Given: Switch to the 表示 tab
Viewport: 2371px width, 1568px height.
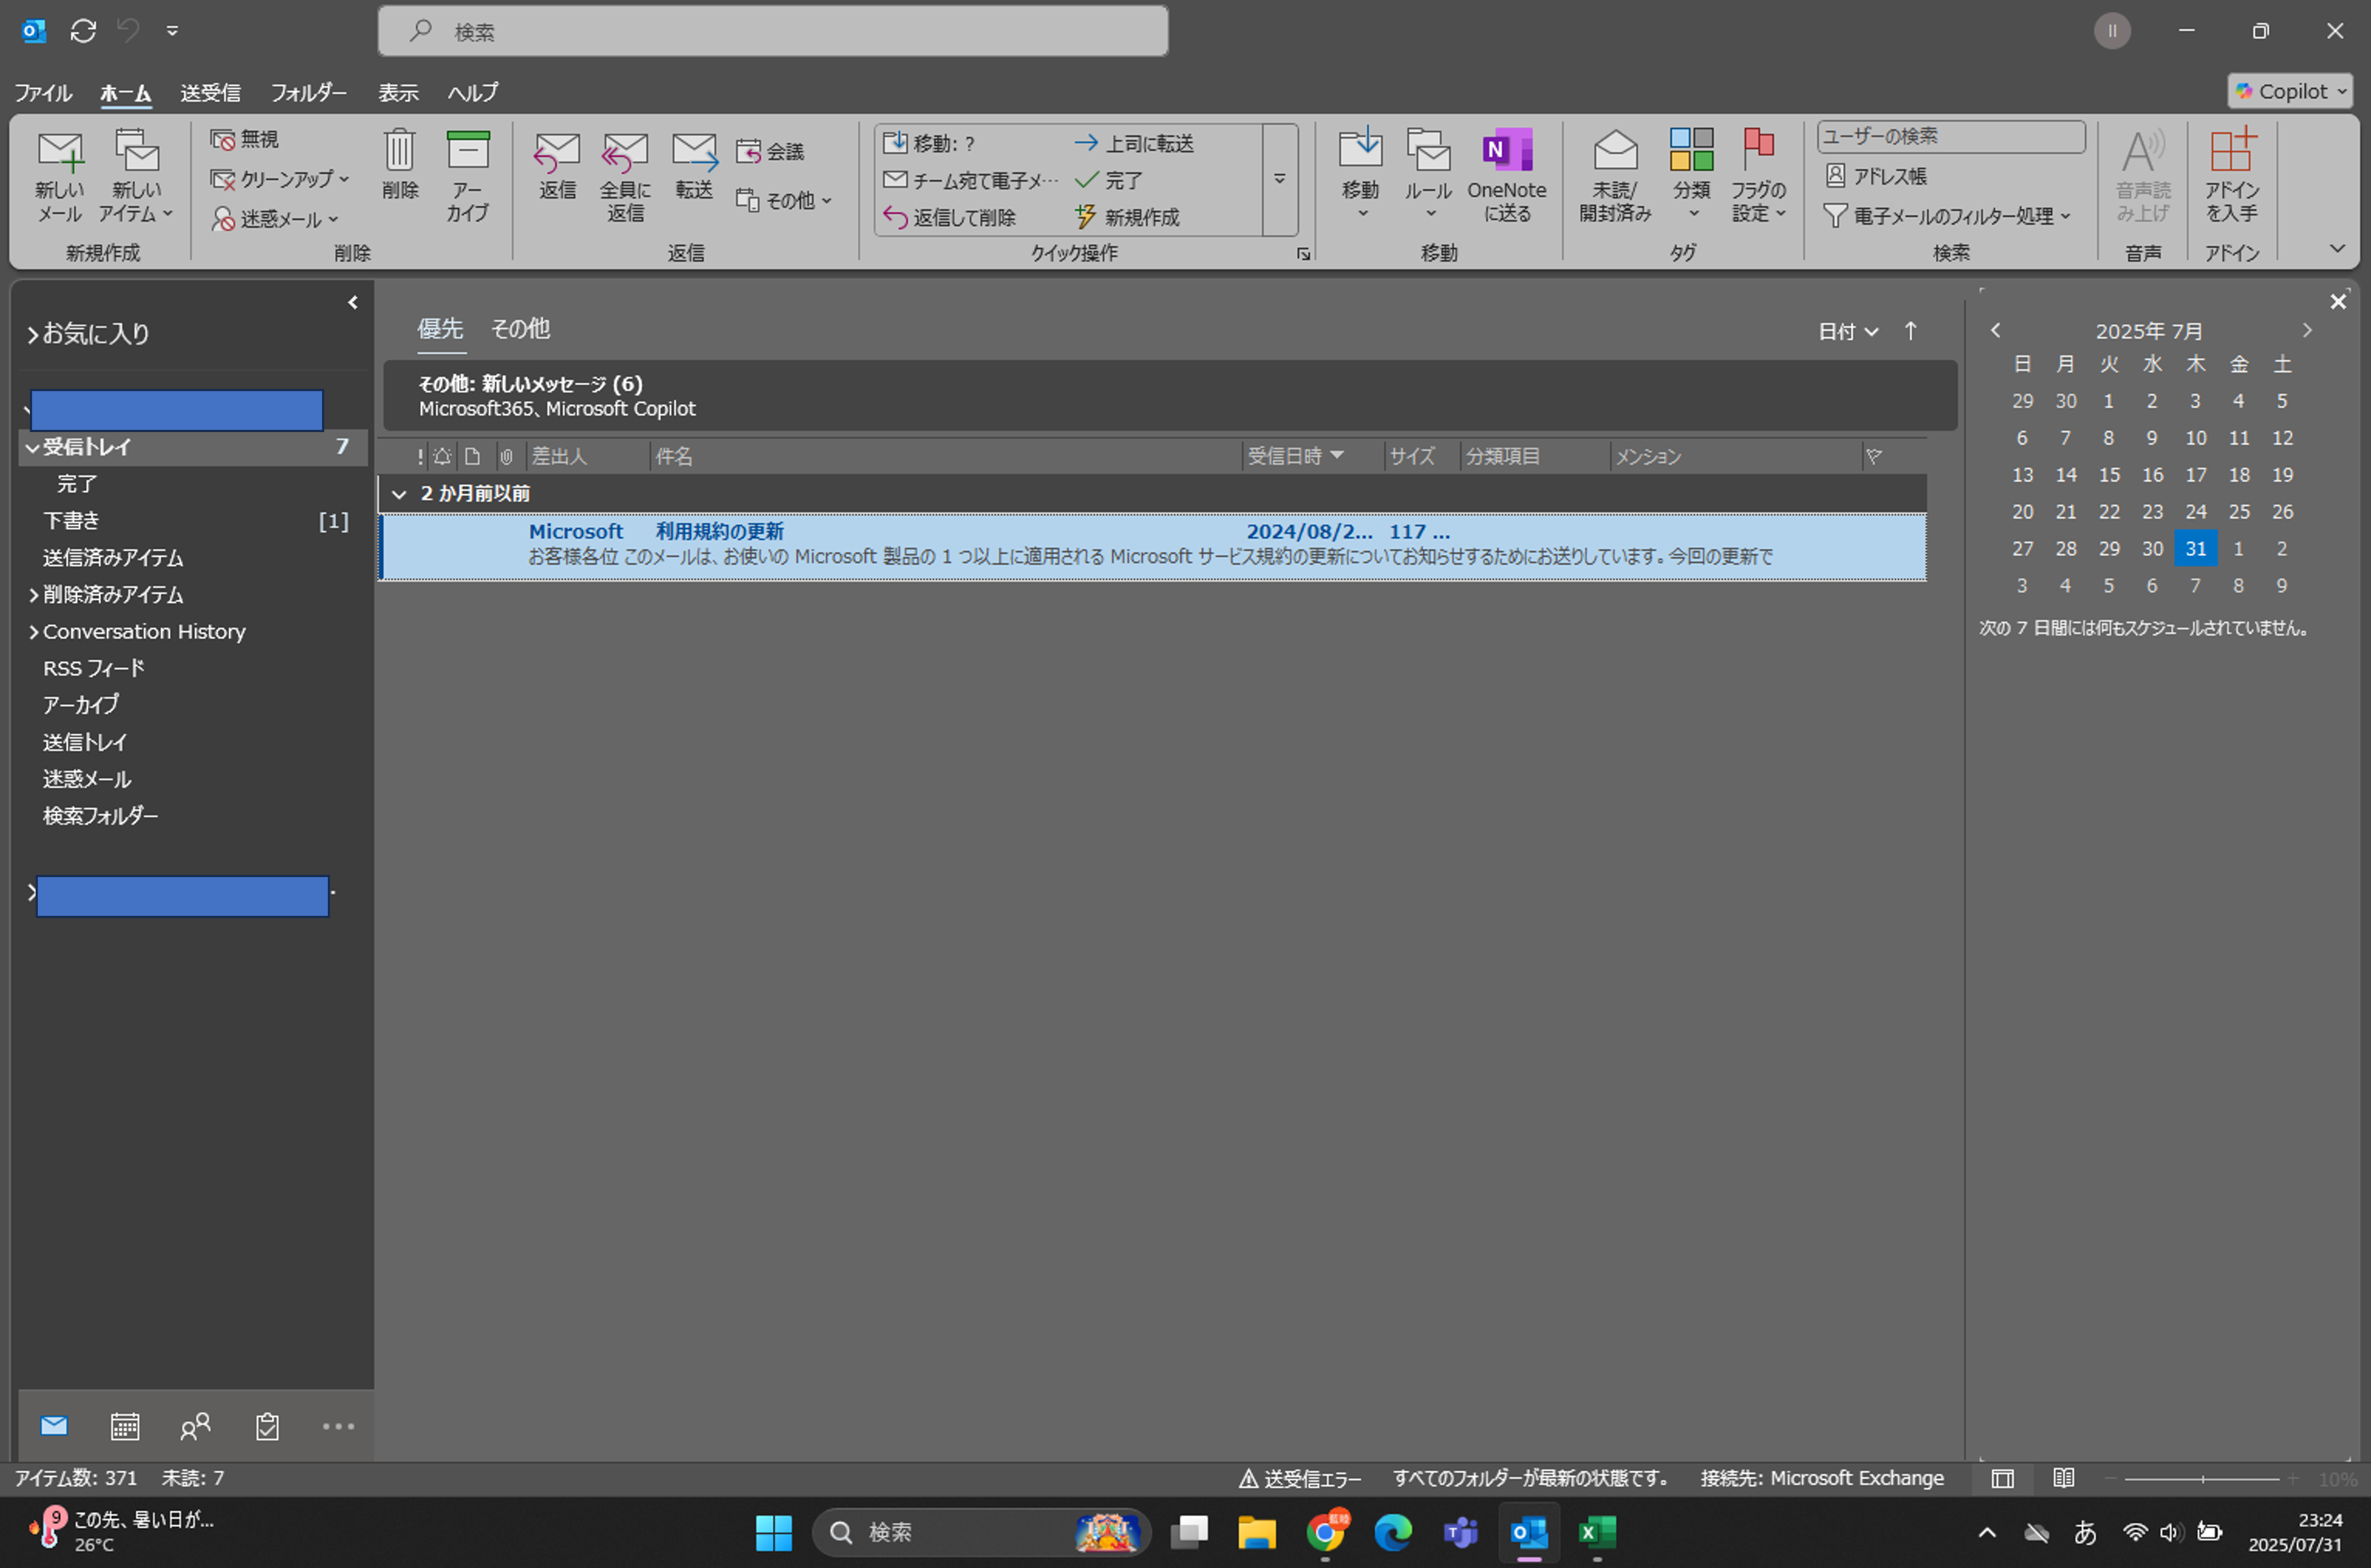Looking at the screenshot, I should pos(398,92).
